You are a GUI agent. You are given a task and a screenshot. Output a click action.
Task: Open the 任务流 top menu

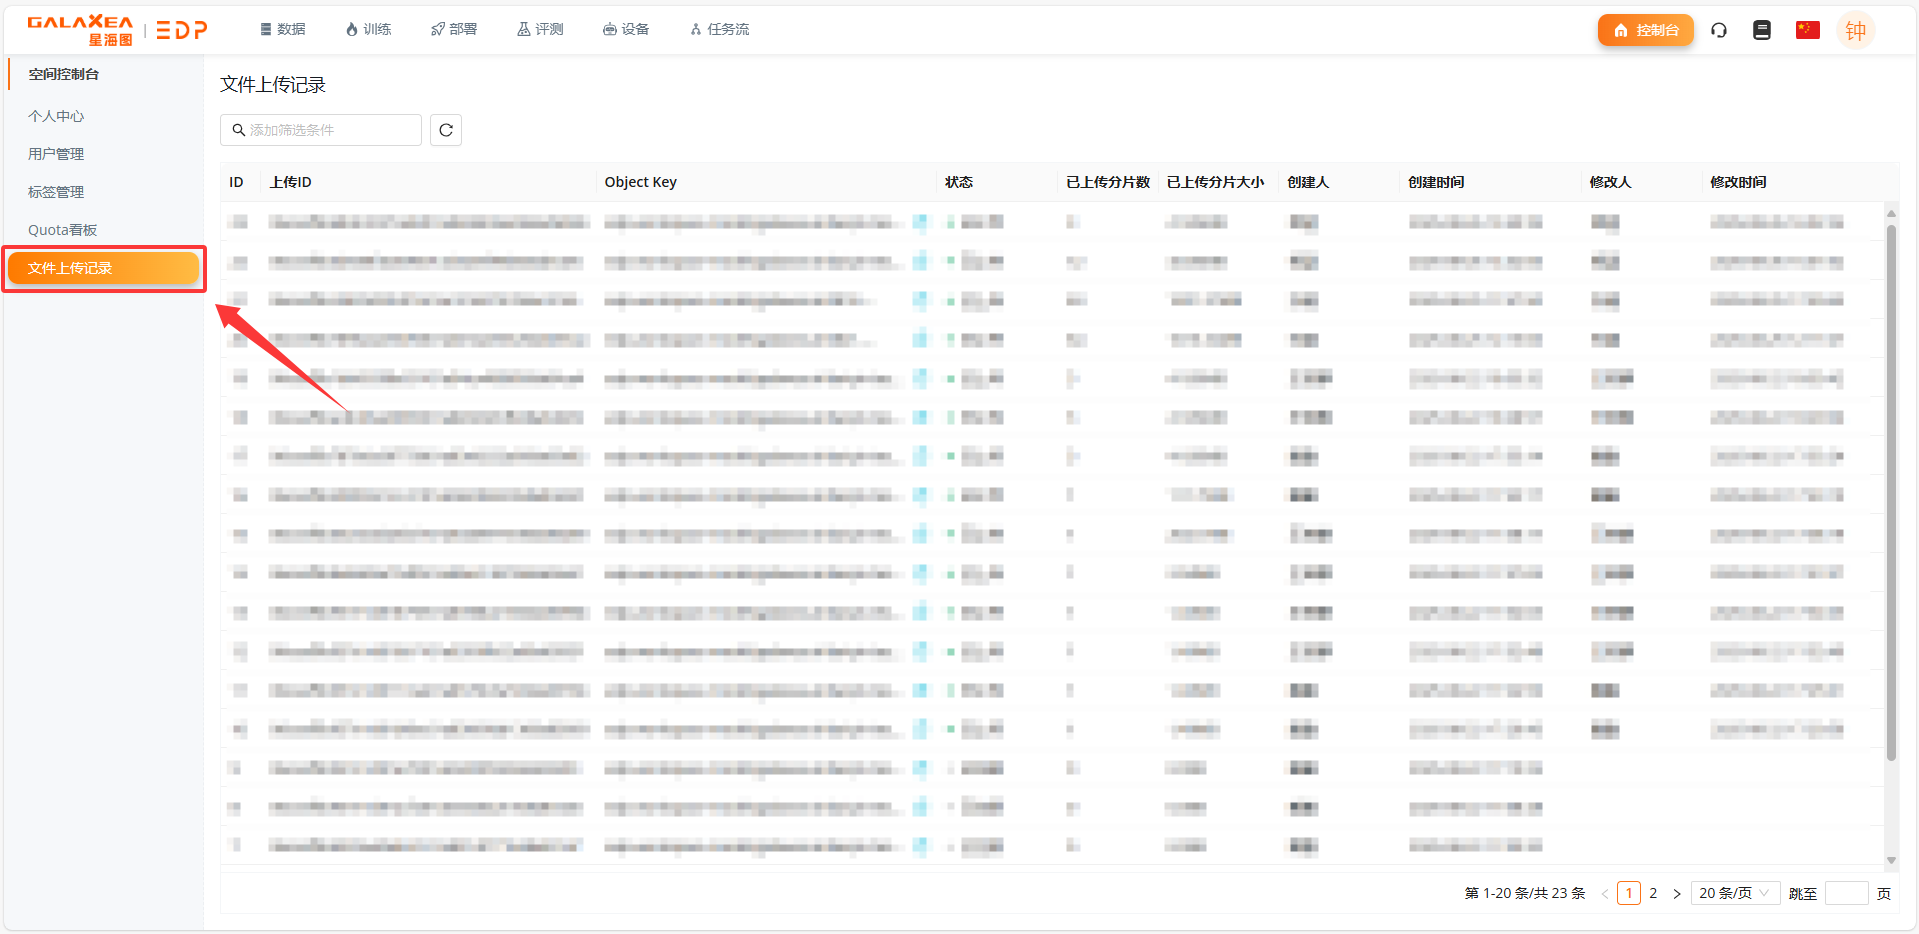(719, 29)
